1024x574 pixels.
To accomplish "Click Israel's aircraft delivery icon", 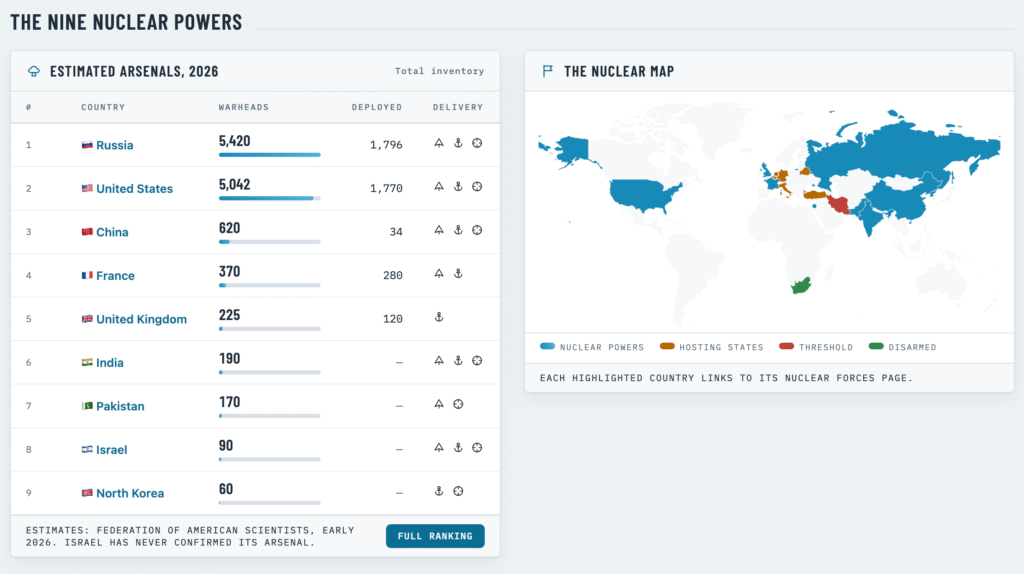I will (x=439, y=448).
